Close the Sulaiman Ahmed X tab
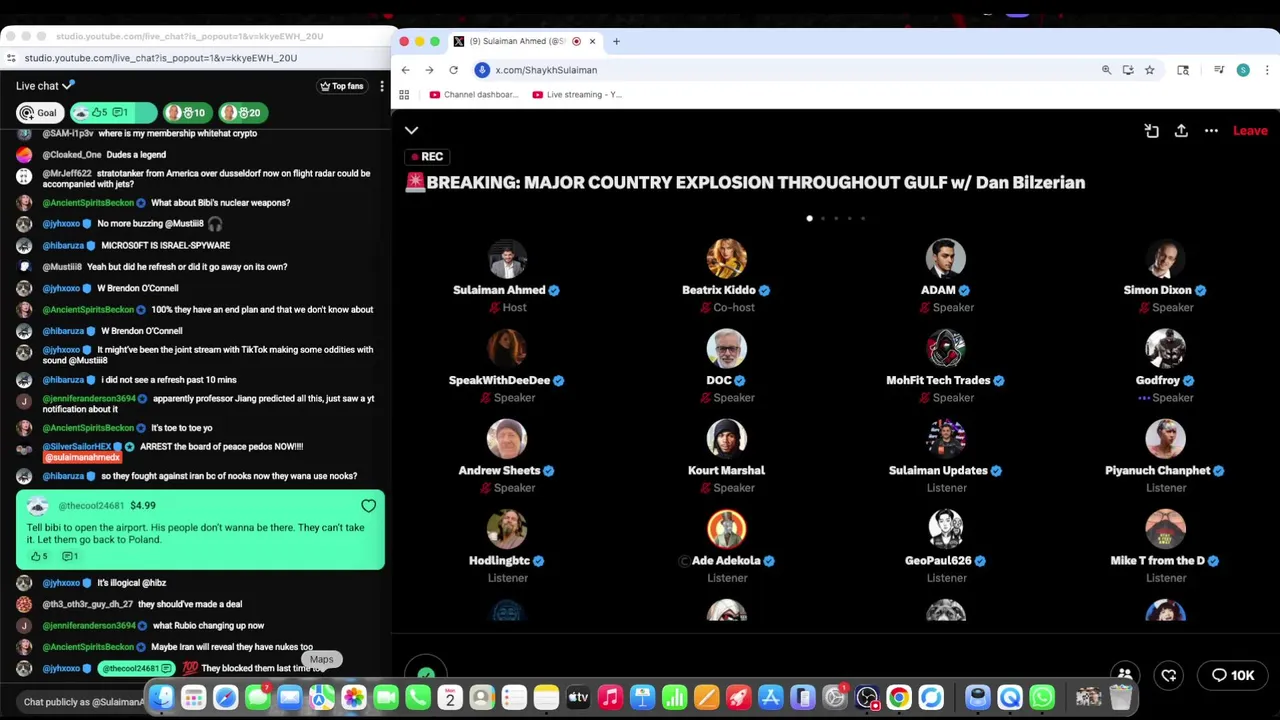 click(x=592, y=41)
